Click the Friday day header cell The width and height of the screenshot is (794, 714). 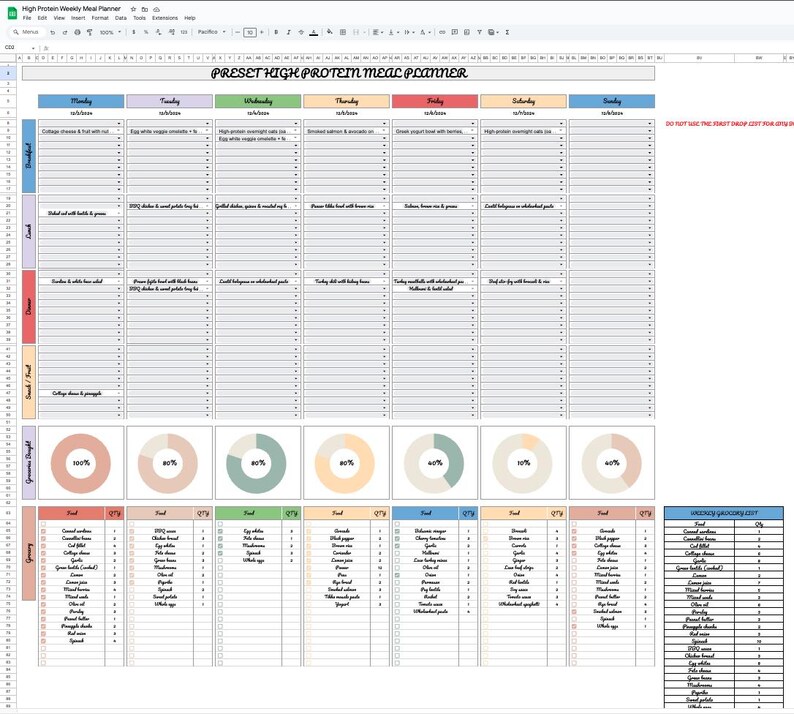[x=435, y=101]
